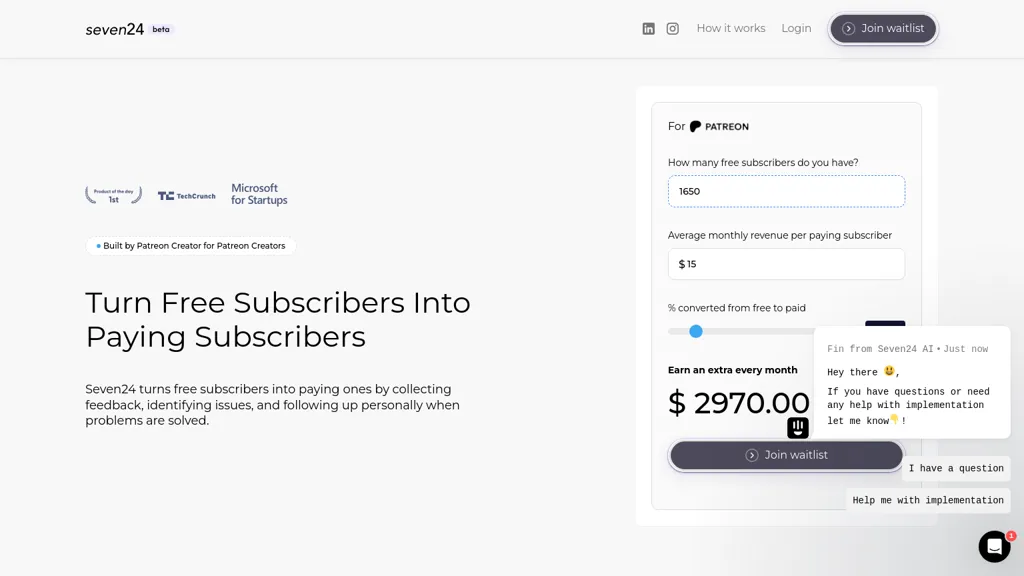Open the LinkedIn icon in header
1024x576 pixels.
tap(648, 29)
